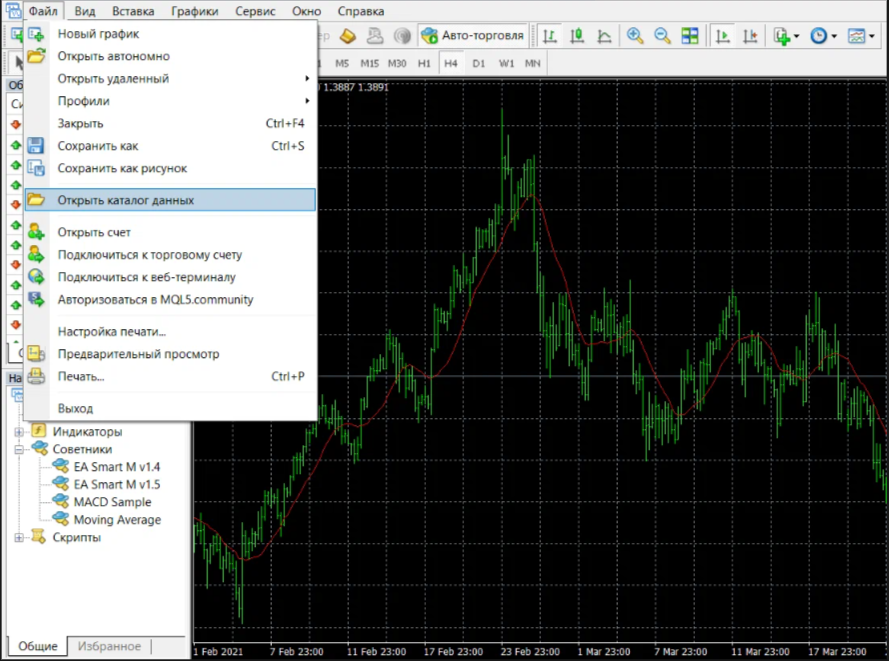The width and height of the screenshot is (889, 661).
Task: Select the H1 timeframe
Action: coord(424,63)
